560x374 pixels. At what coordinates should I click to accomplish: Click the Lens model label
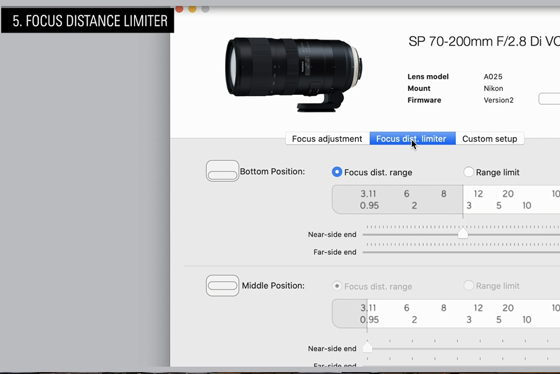[x=428, y=76]
